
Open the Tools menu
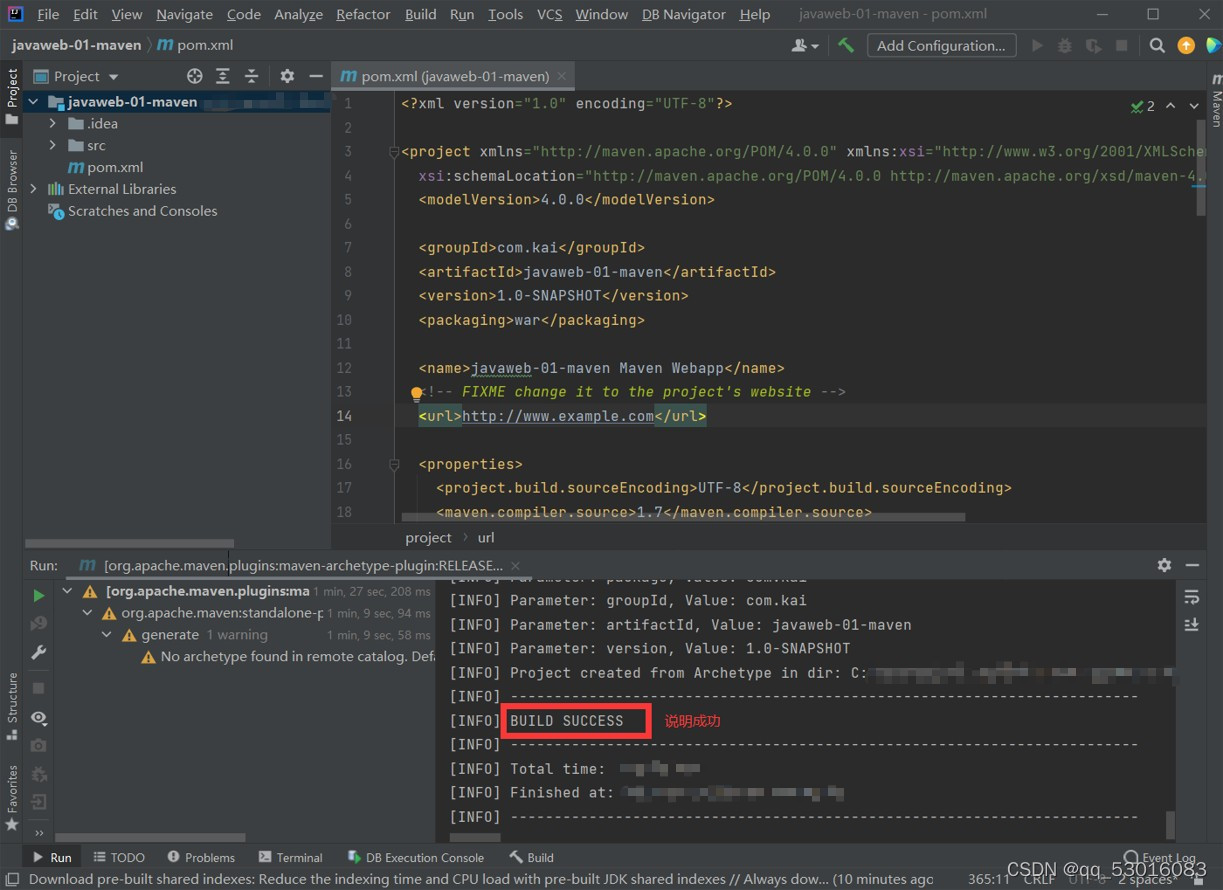[x=506, y=14]
